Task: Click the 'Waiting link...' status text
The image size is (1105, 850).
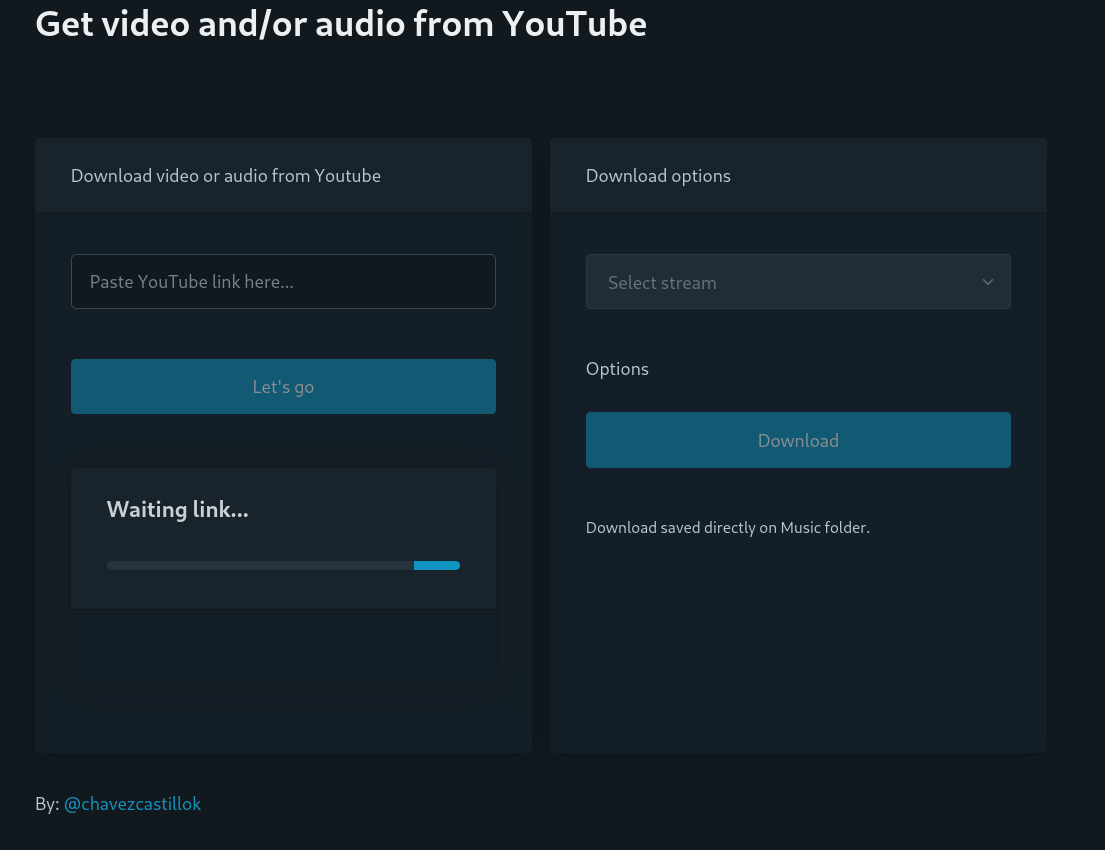Action: pos(178,509)
